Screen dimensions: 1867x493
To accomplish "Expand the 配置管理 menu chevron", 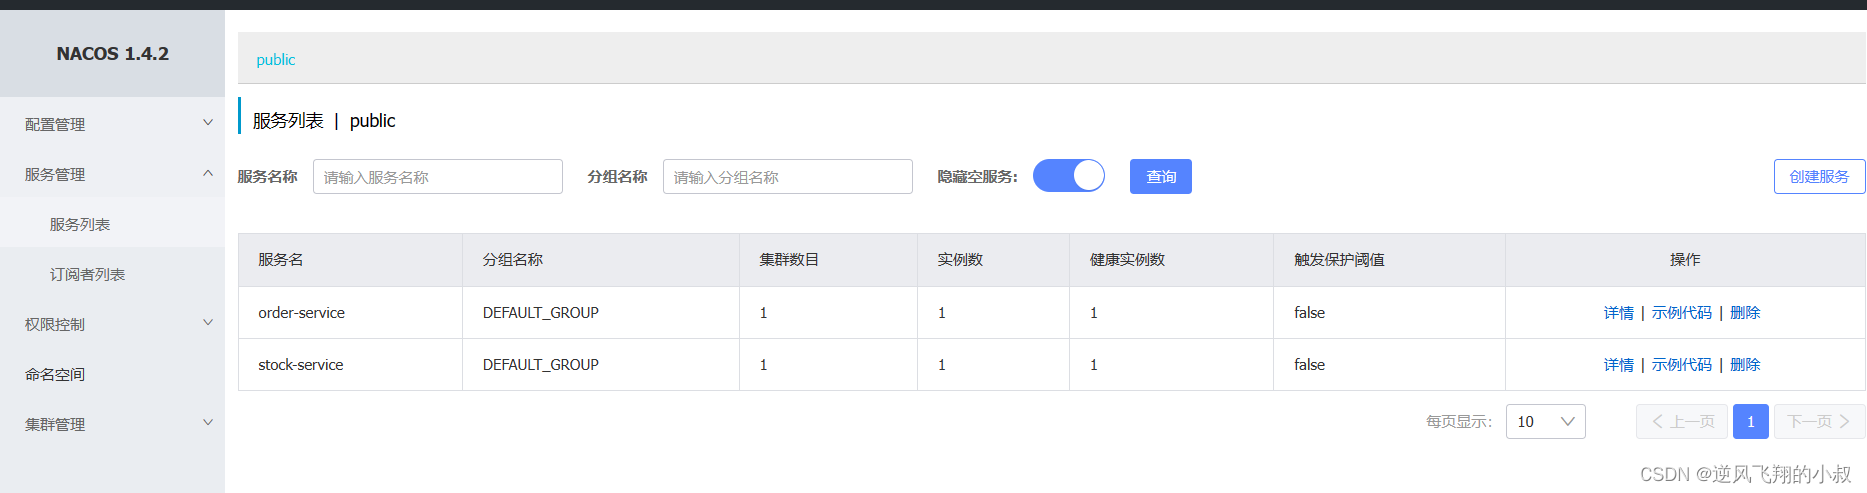I will pyautogui.click(x=208, y=123).
